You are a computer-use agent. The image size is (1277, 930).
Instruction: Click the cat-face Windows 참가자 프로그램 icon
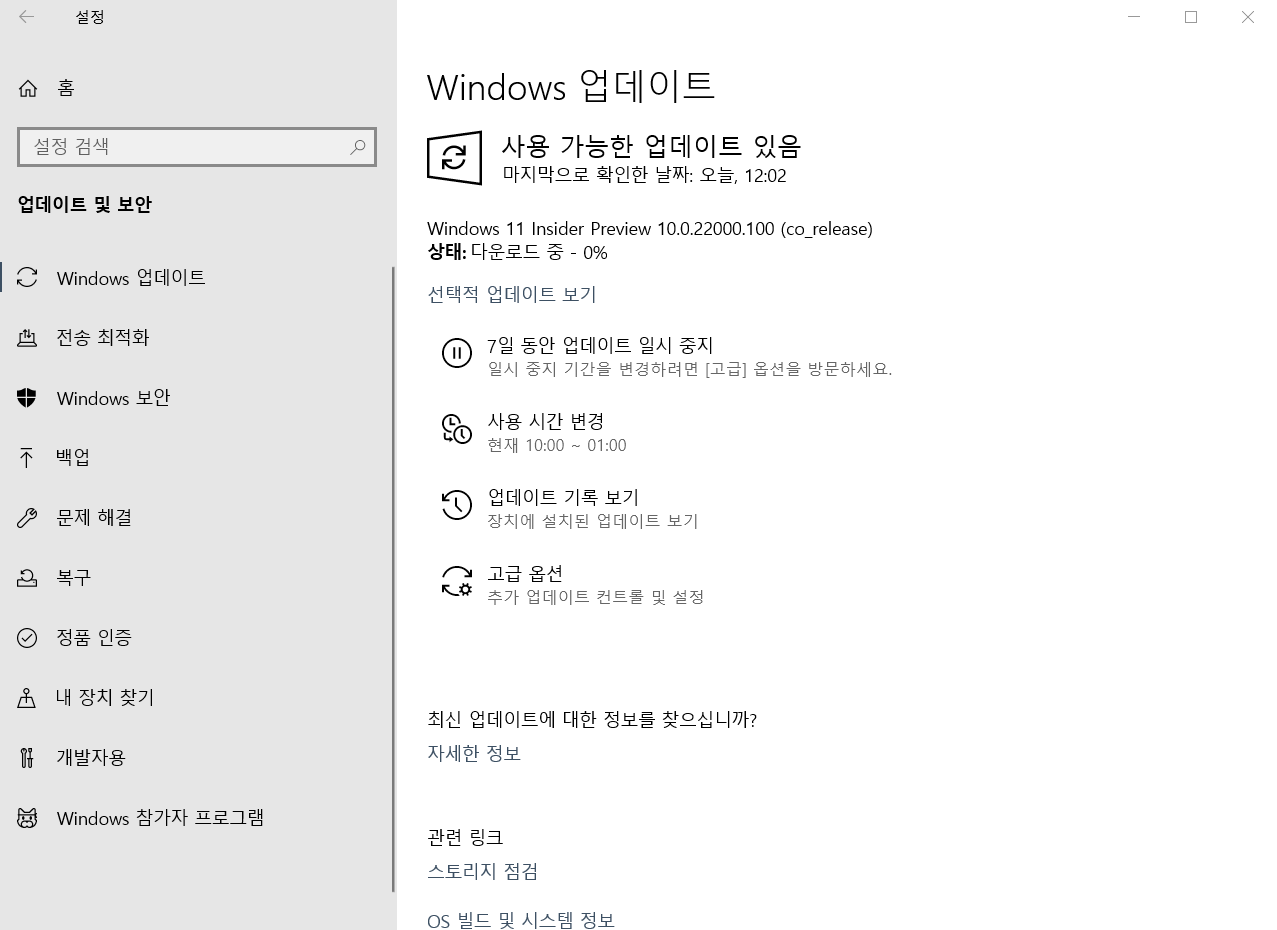pos(27,818)
